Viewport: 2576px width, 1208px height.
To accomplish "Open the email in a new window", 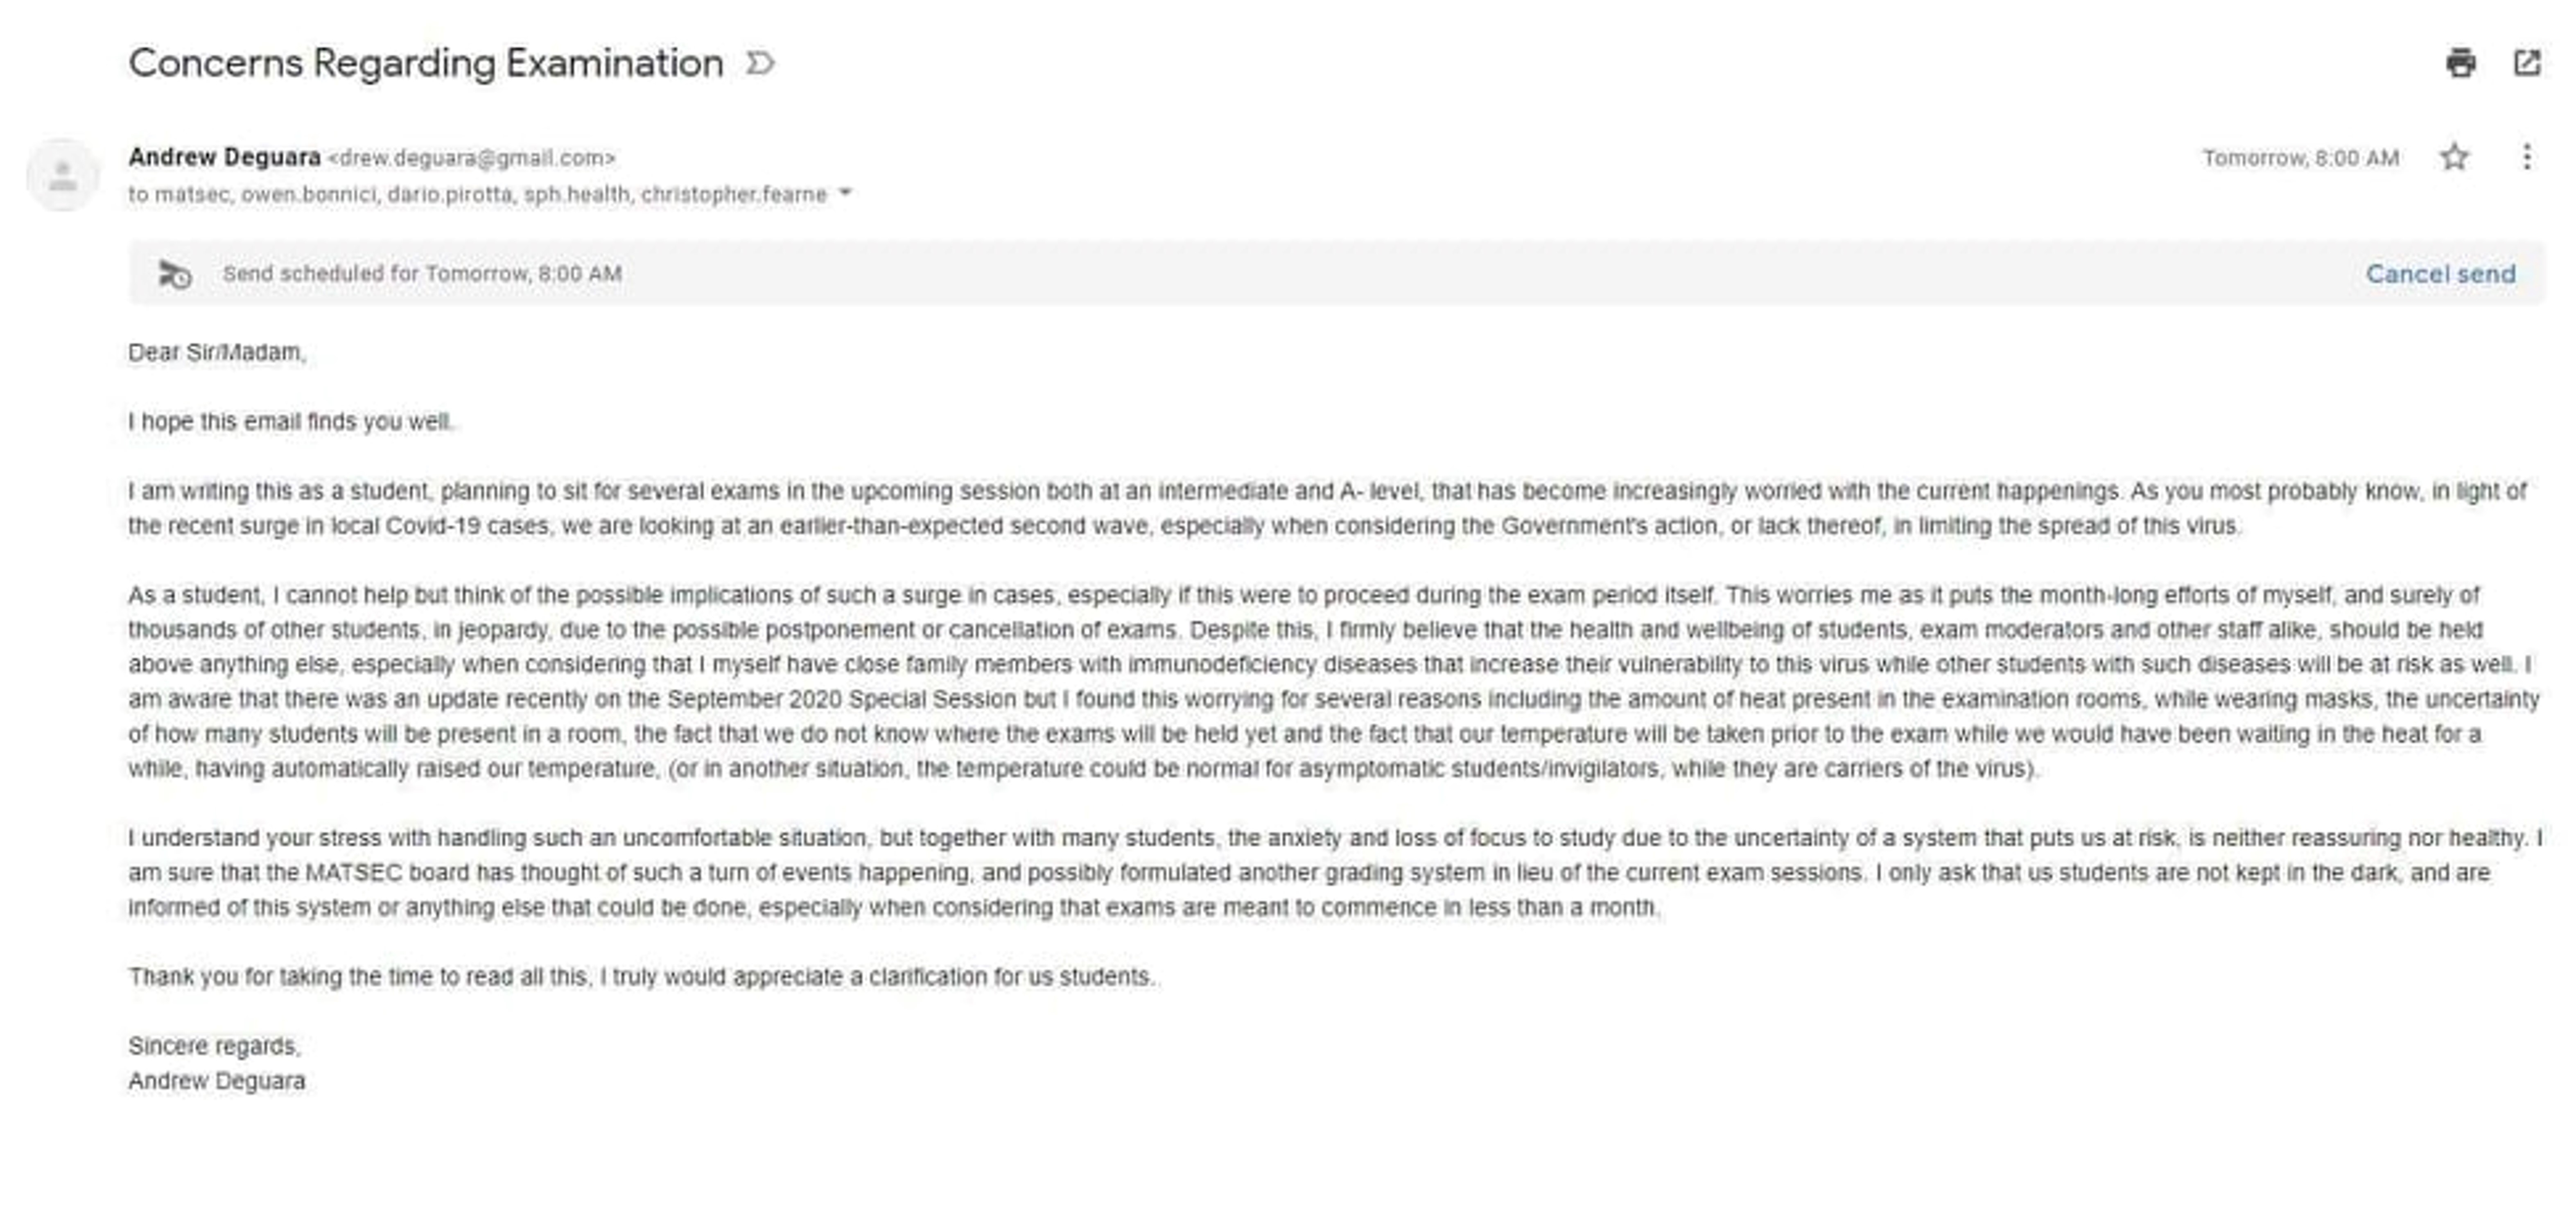I will pyautogui.click(x=2527, y=63).
